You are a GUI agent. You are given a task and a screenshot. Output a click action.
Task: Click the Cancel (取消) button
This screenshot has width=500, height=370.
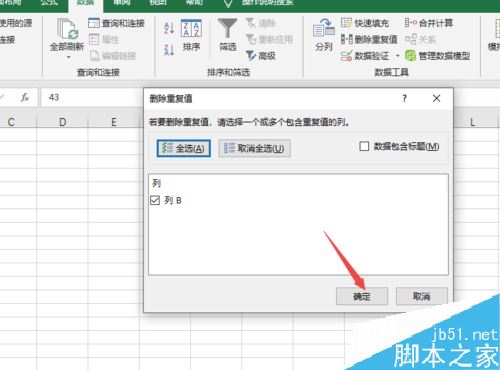[x=422, y=296]
